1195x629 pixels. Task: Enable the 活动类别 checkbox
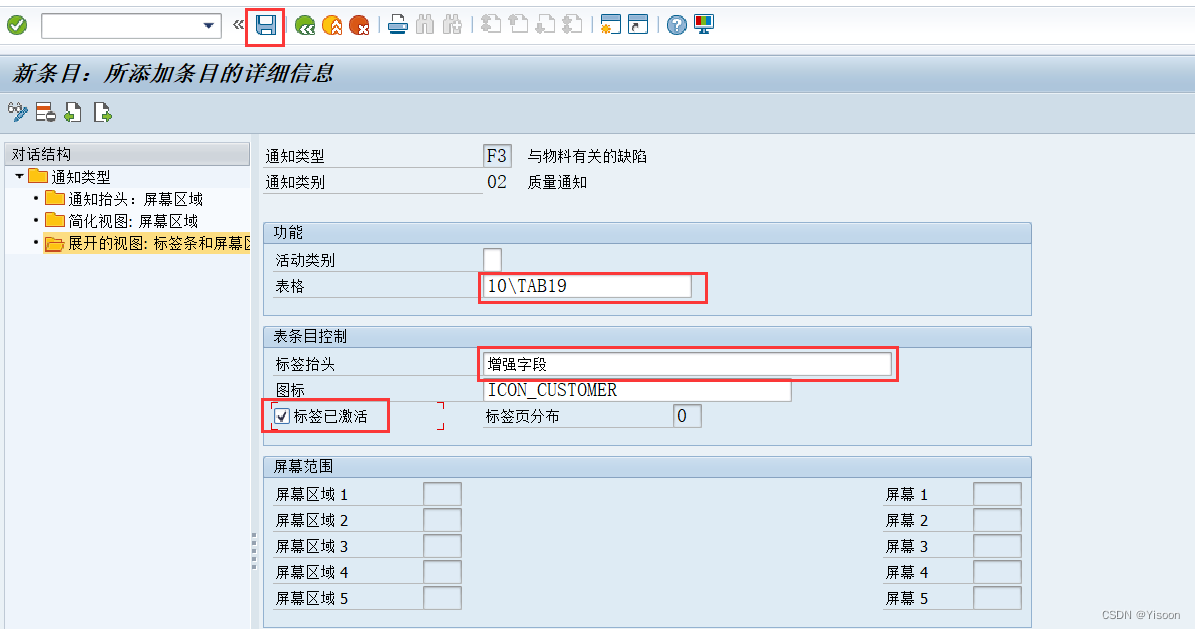coord(490,257)
